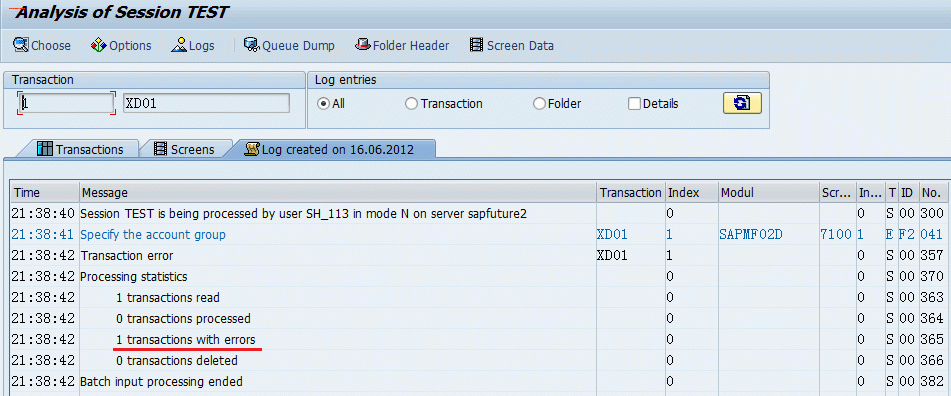
Task: Select the Folder log entries radio
Action: [539, 104]
